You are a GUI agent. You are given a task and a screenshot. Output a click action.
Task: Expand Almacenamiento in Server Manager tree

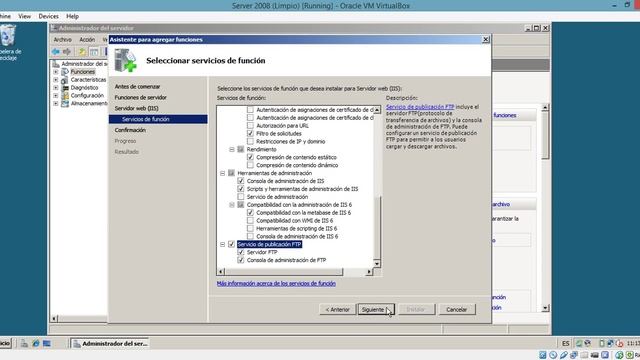[56, 104]
